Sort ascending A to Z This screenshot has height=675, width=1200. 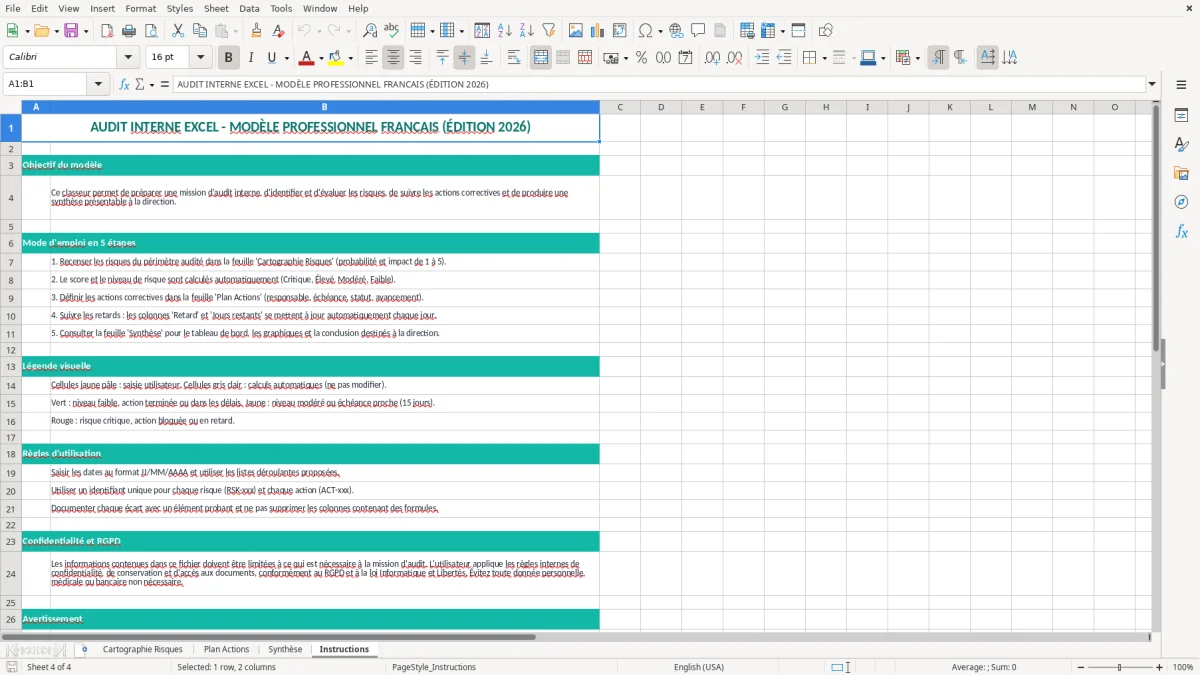click(x=505, y=31)
